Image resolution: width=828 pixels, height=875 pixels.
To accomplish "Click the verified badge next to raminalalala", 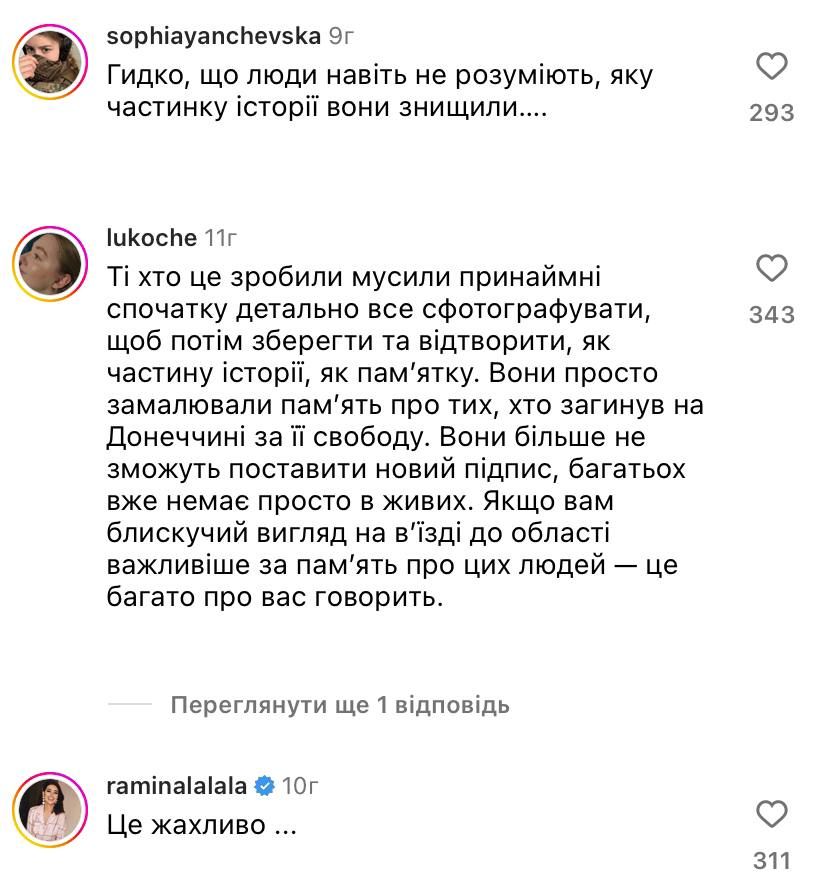I will point(264,786).
